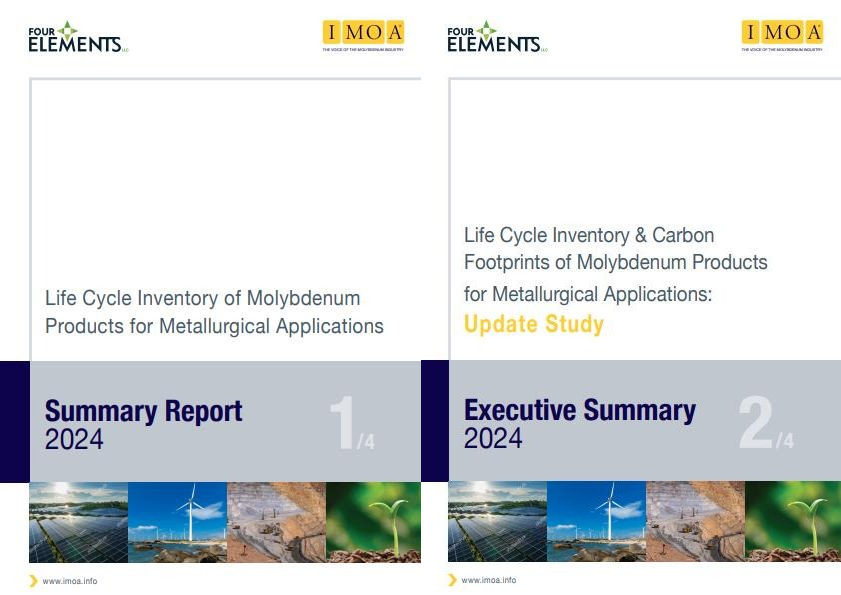Screen dimensions: 841x595
Task: Open the www.imoa.info link on the left cover
Action: (71, 581)
